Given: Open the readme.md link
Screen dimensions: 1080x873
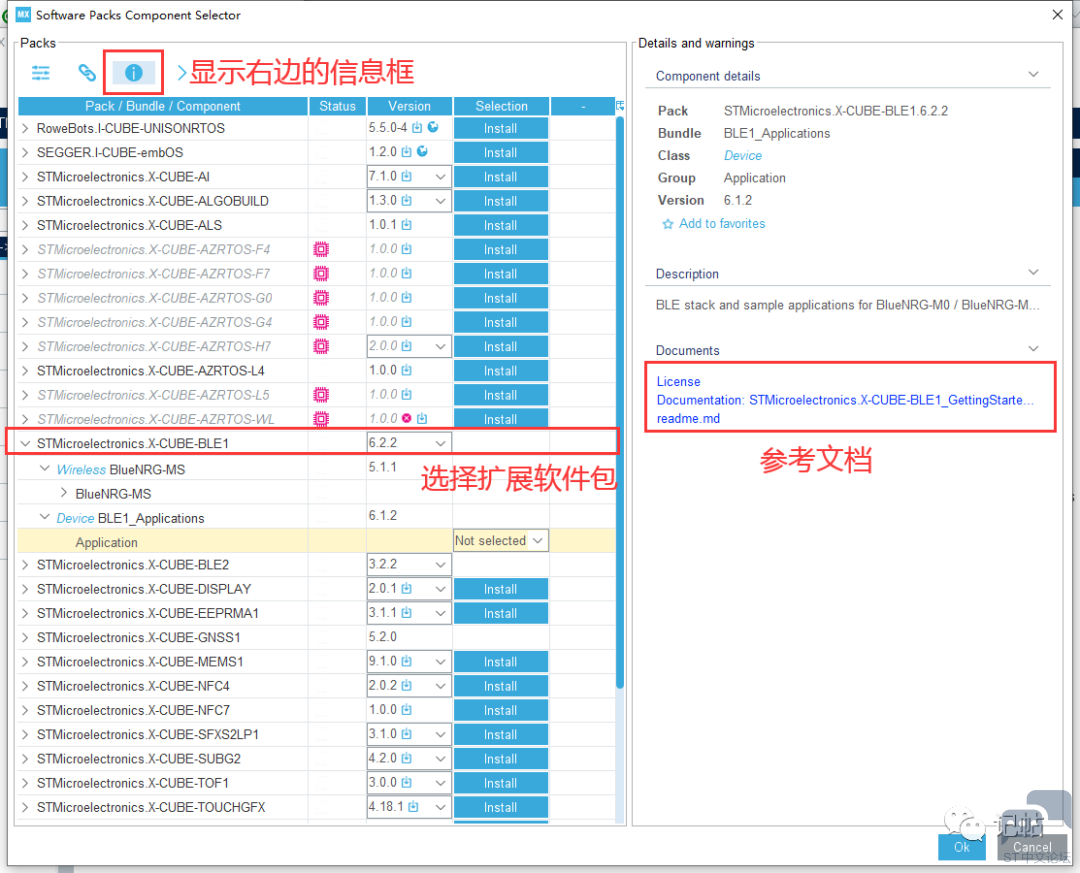Looking at the screenshot, I should coord(688,418).
